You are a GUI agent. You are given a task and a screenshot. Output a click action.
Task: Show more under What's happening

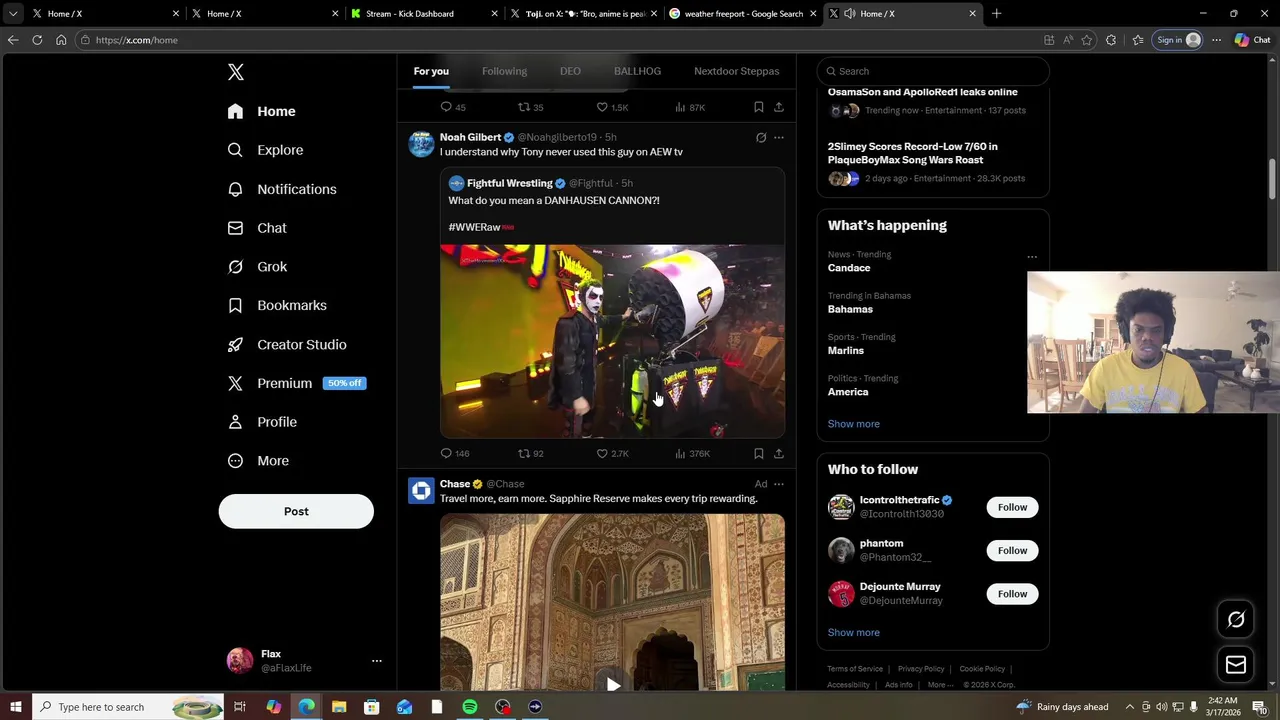tap(854, 424)
